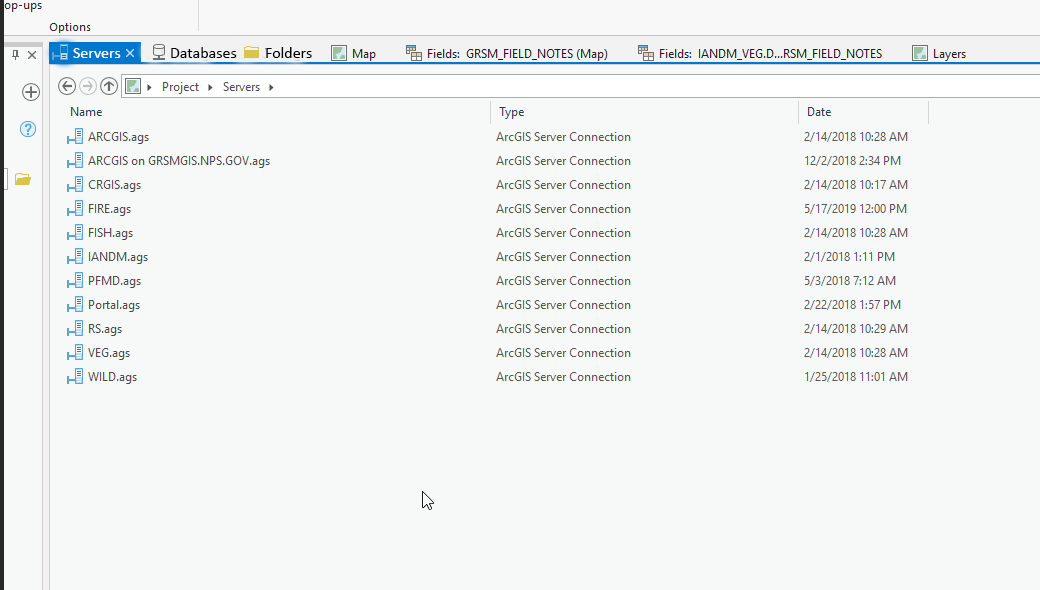Screen dimensions: 1040x590
Task: Select the IANDM.ags file name
Action: coord(118,257)
